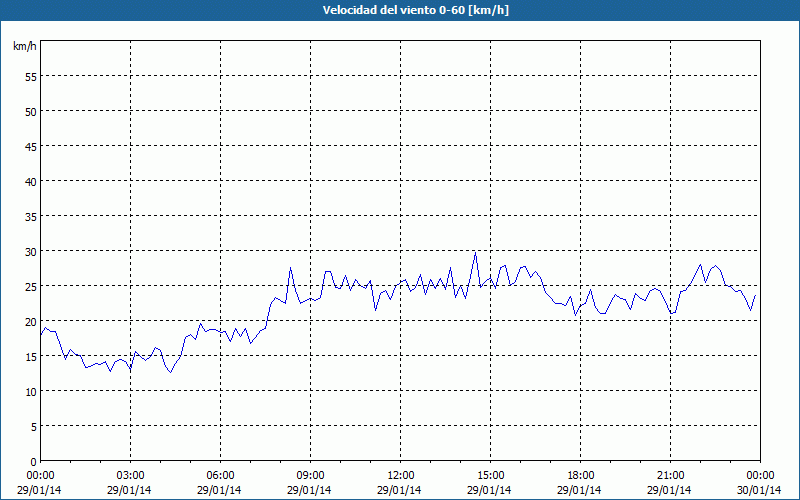Select the "35" speed axis tick label
Viewport: 800px width, 500px height.
(31, 216)
